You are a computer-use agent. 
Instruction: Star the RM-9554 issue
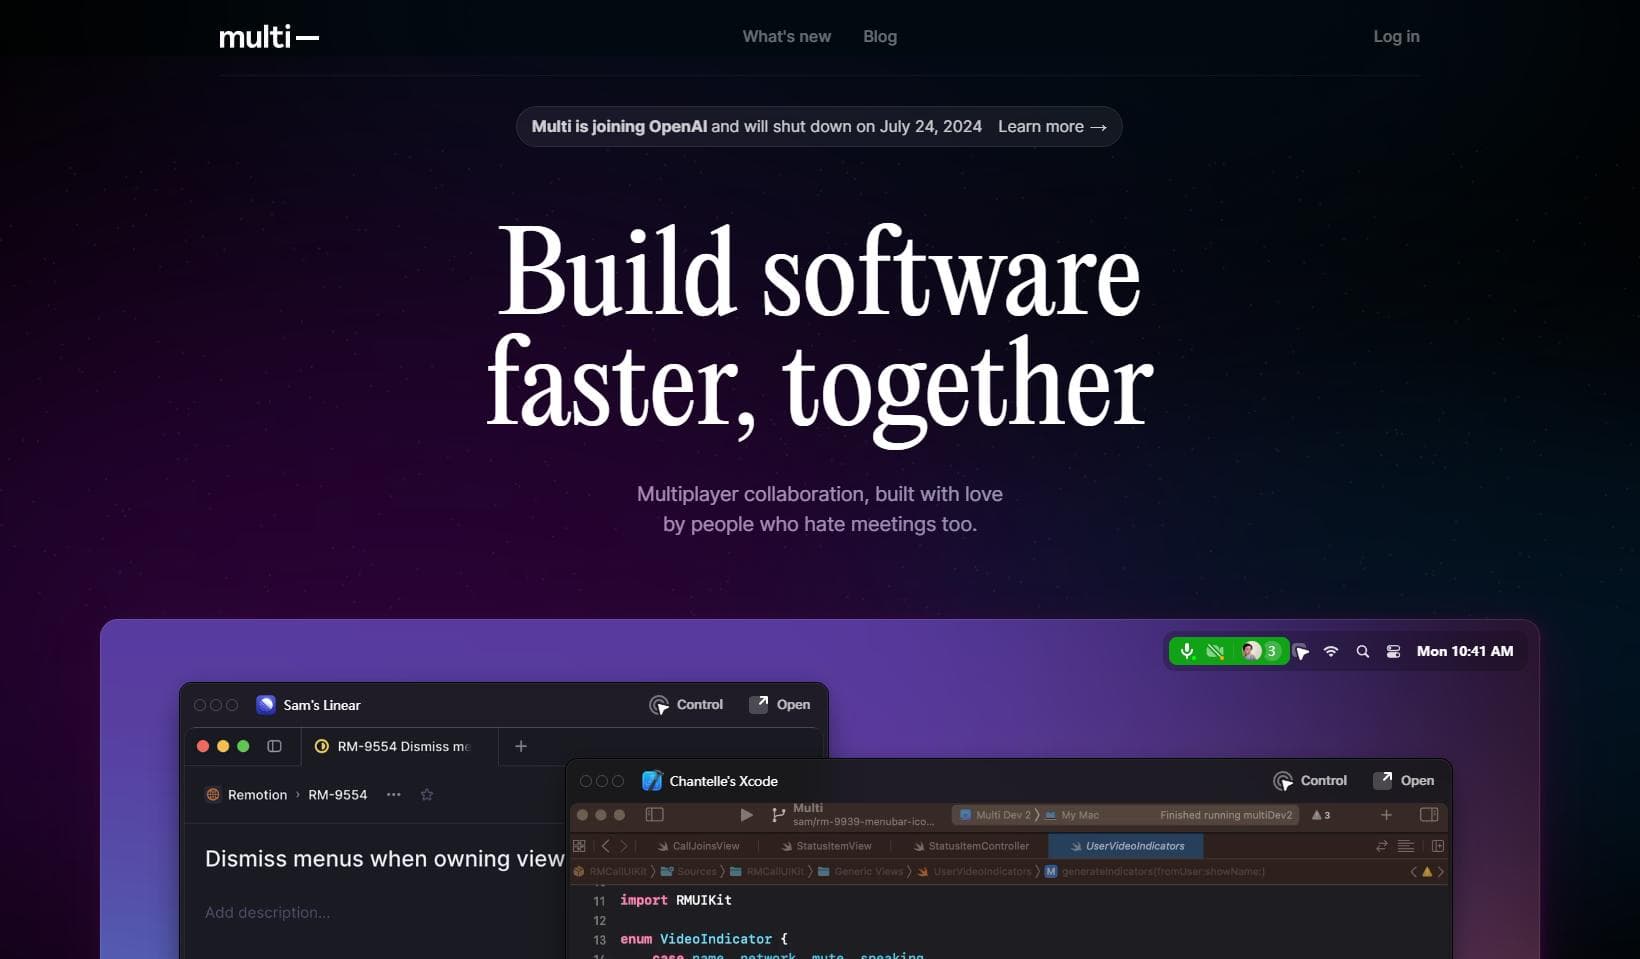coord(427,795)
